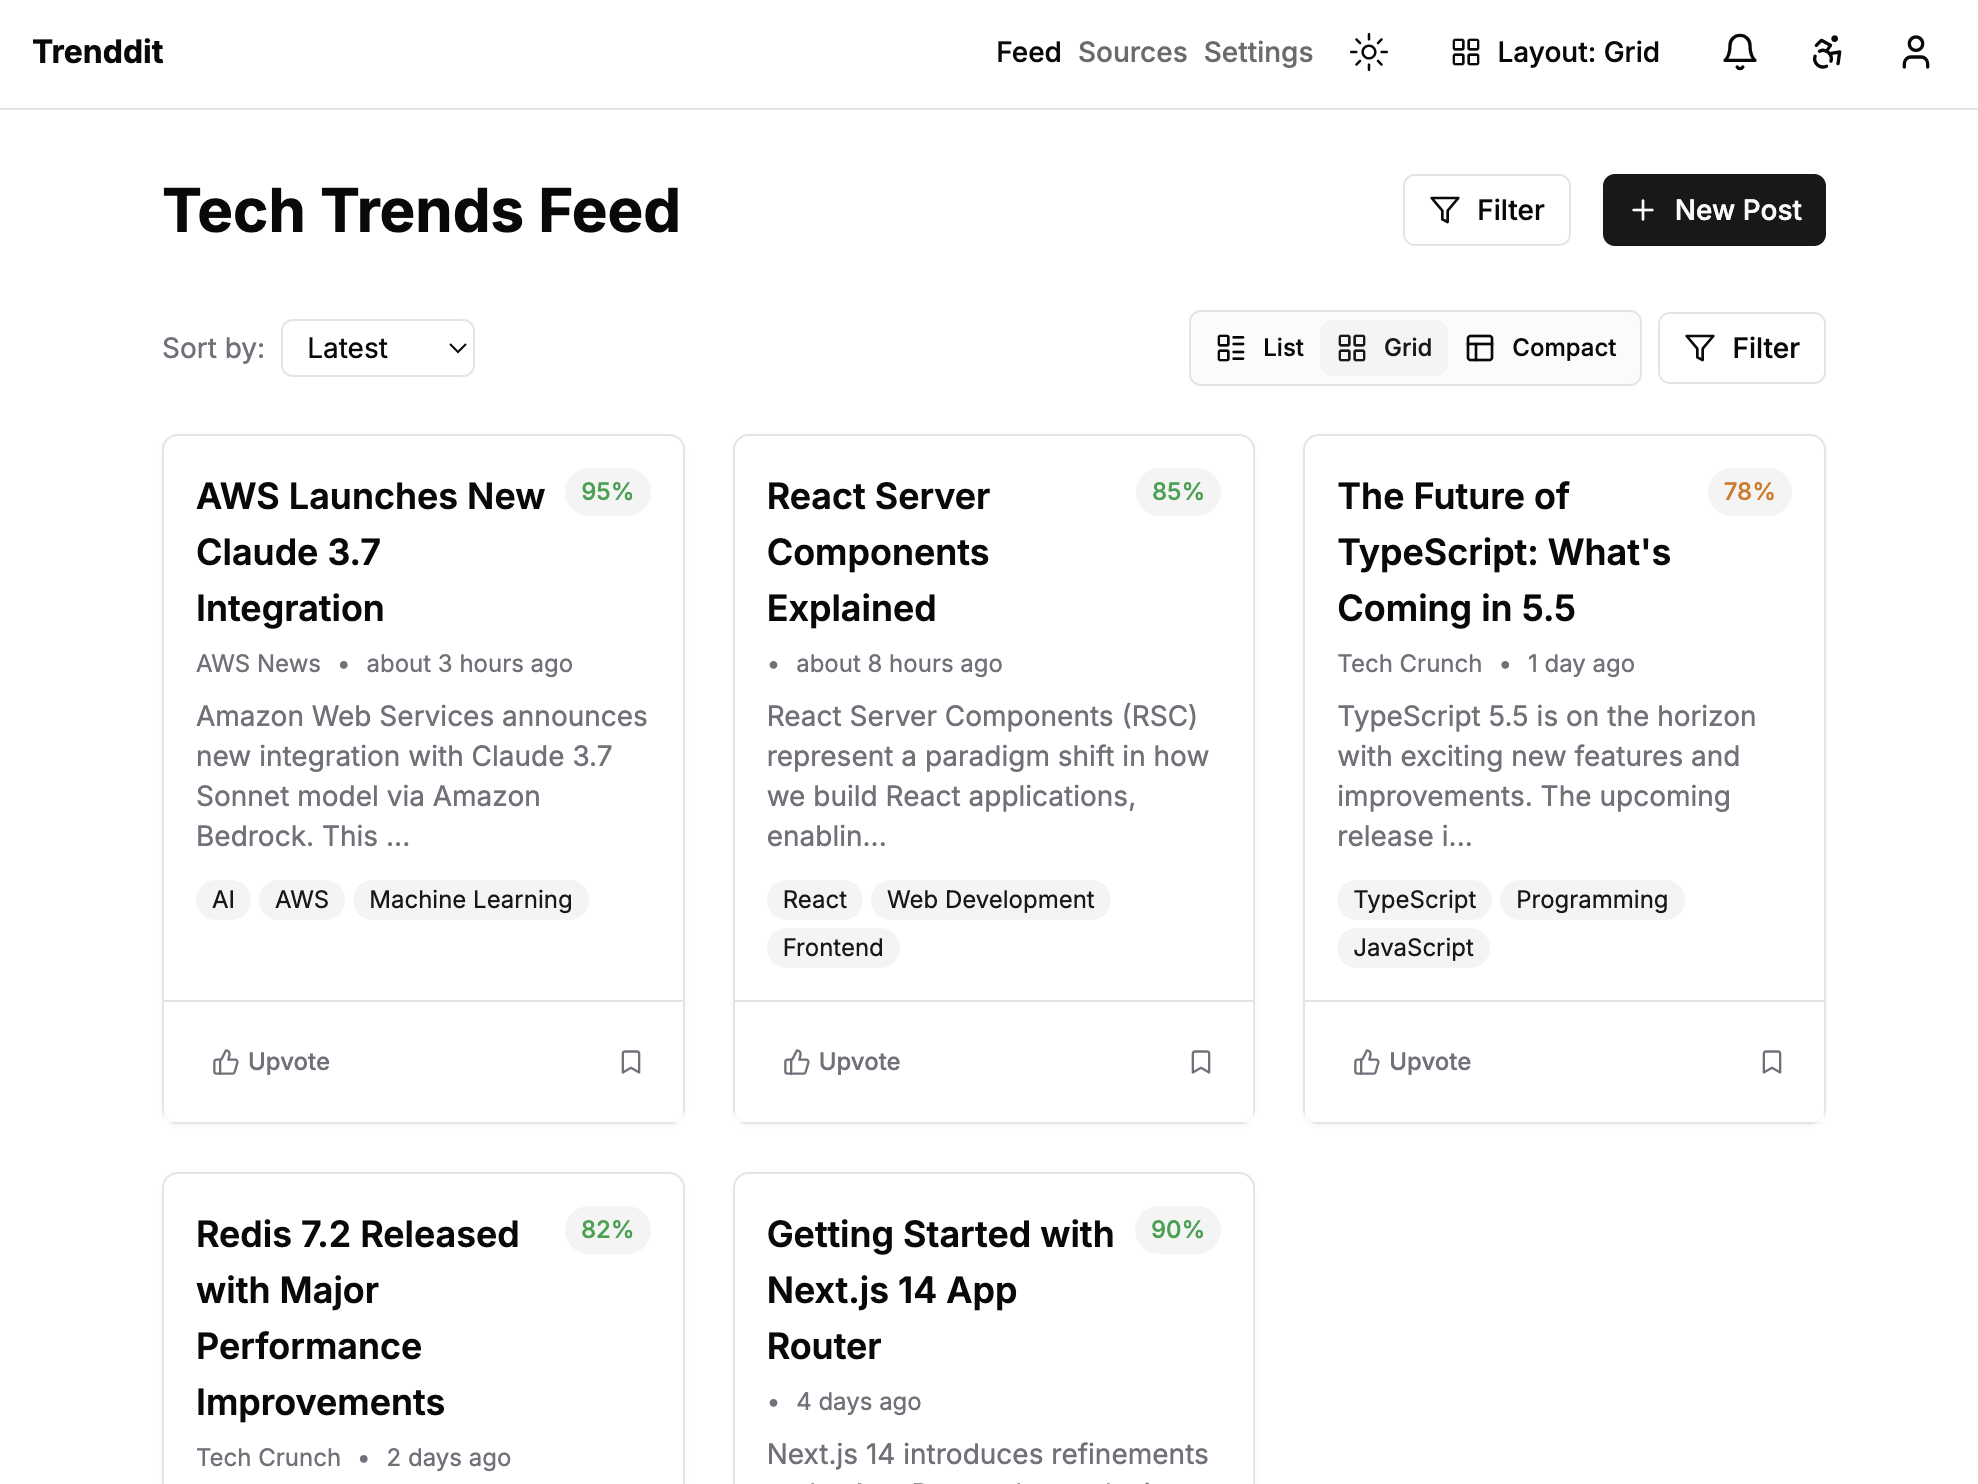Switch to List view
This screenshot has width=1978, height=1484.
tap(1260, 348)
